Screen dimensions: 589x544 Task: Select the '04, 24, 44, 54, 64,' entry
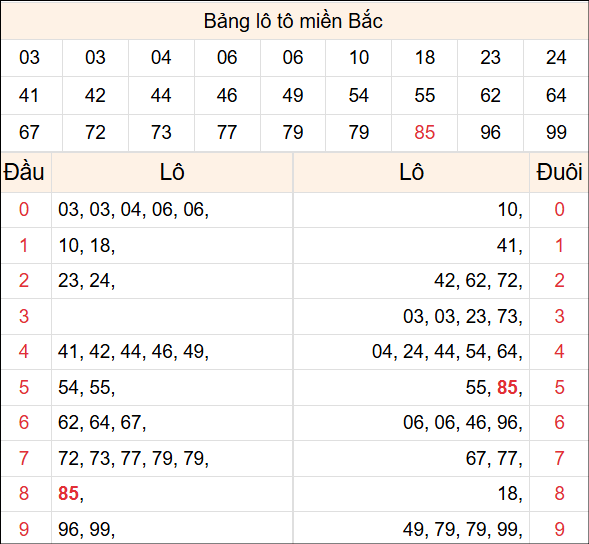pos(447,352)
